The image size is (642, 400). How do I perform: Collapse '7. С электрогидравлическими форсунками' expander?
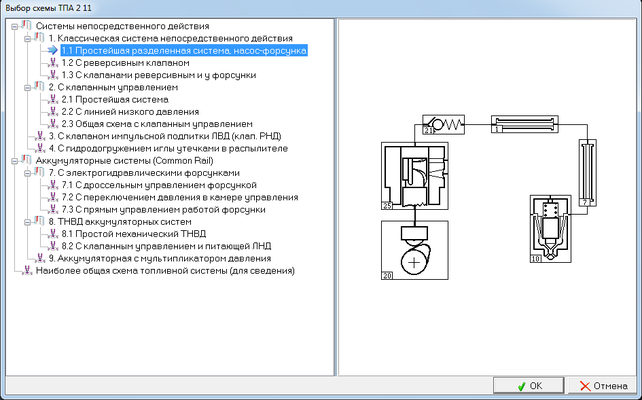28,173
